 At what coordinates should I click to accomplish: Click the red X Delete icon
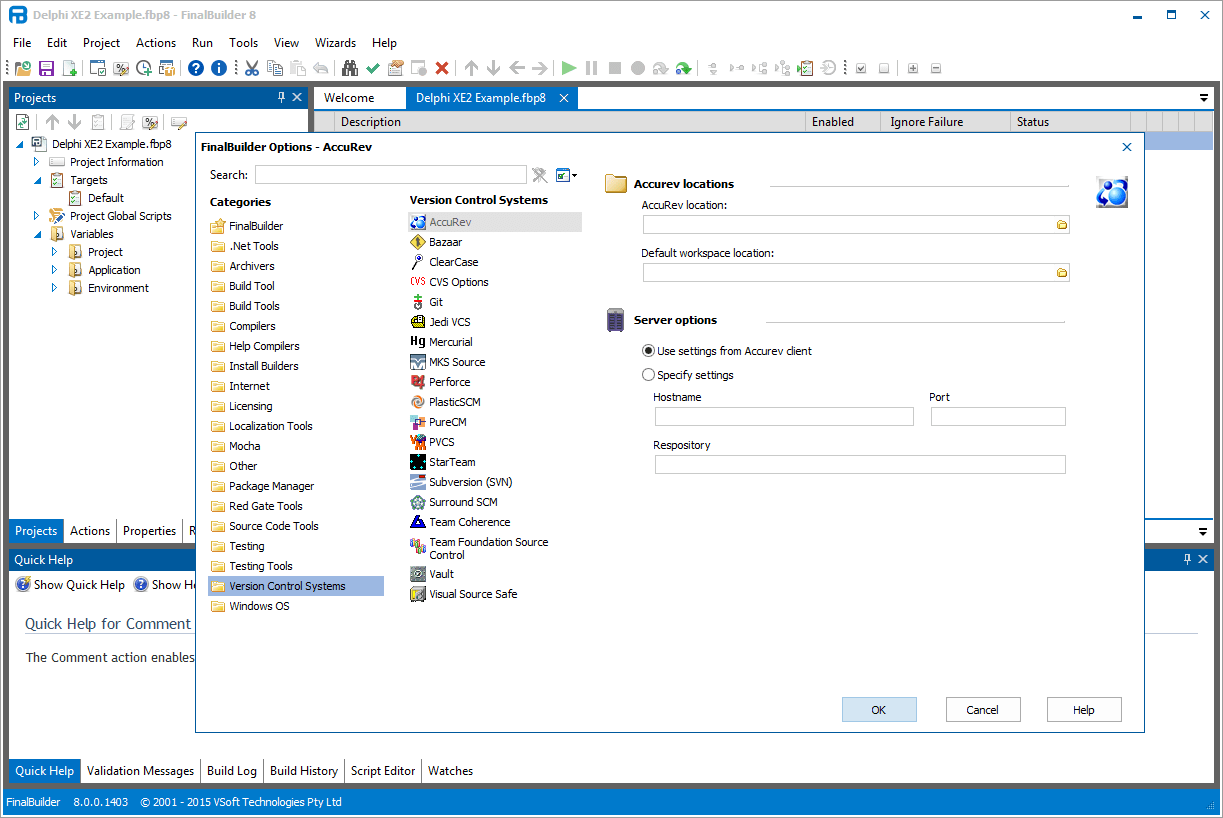442,68
